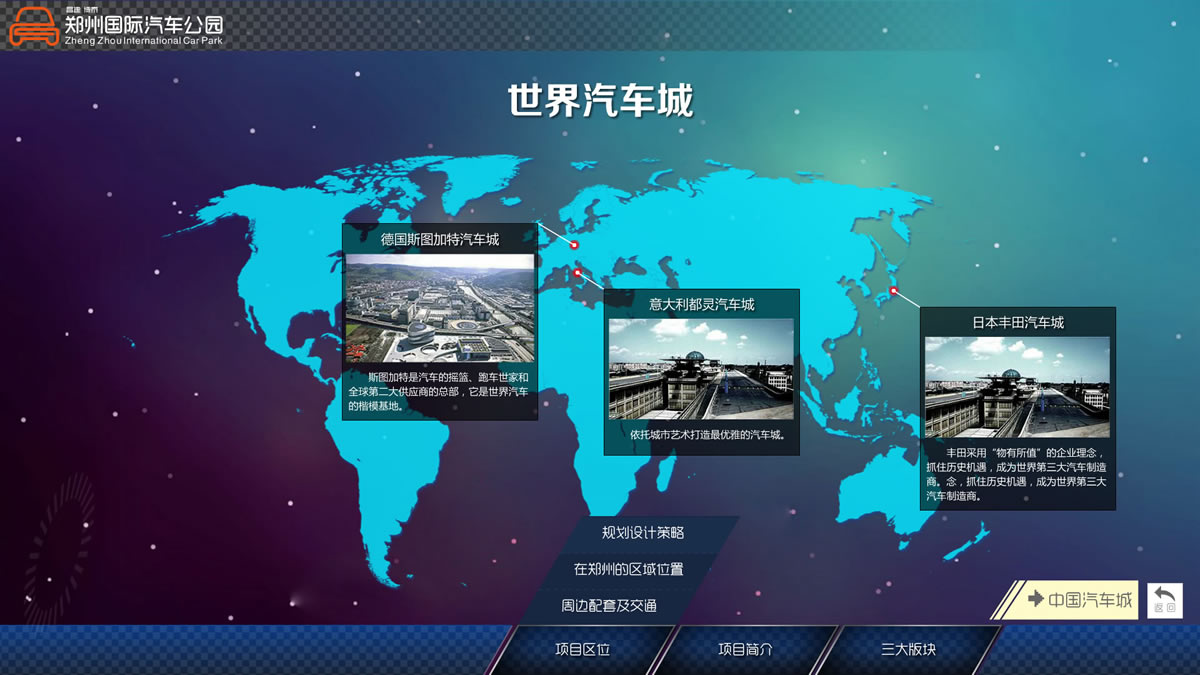1200x675 pixels.
Task: Click the Stuttgart aerial photo thumbnail
Action: [x=440, y=308]
